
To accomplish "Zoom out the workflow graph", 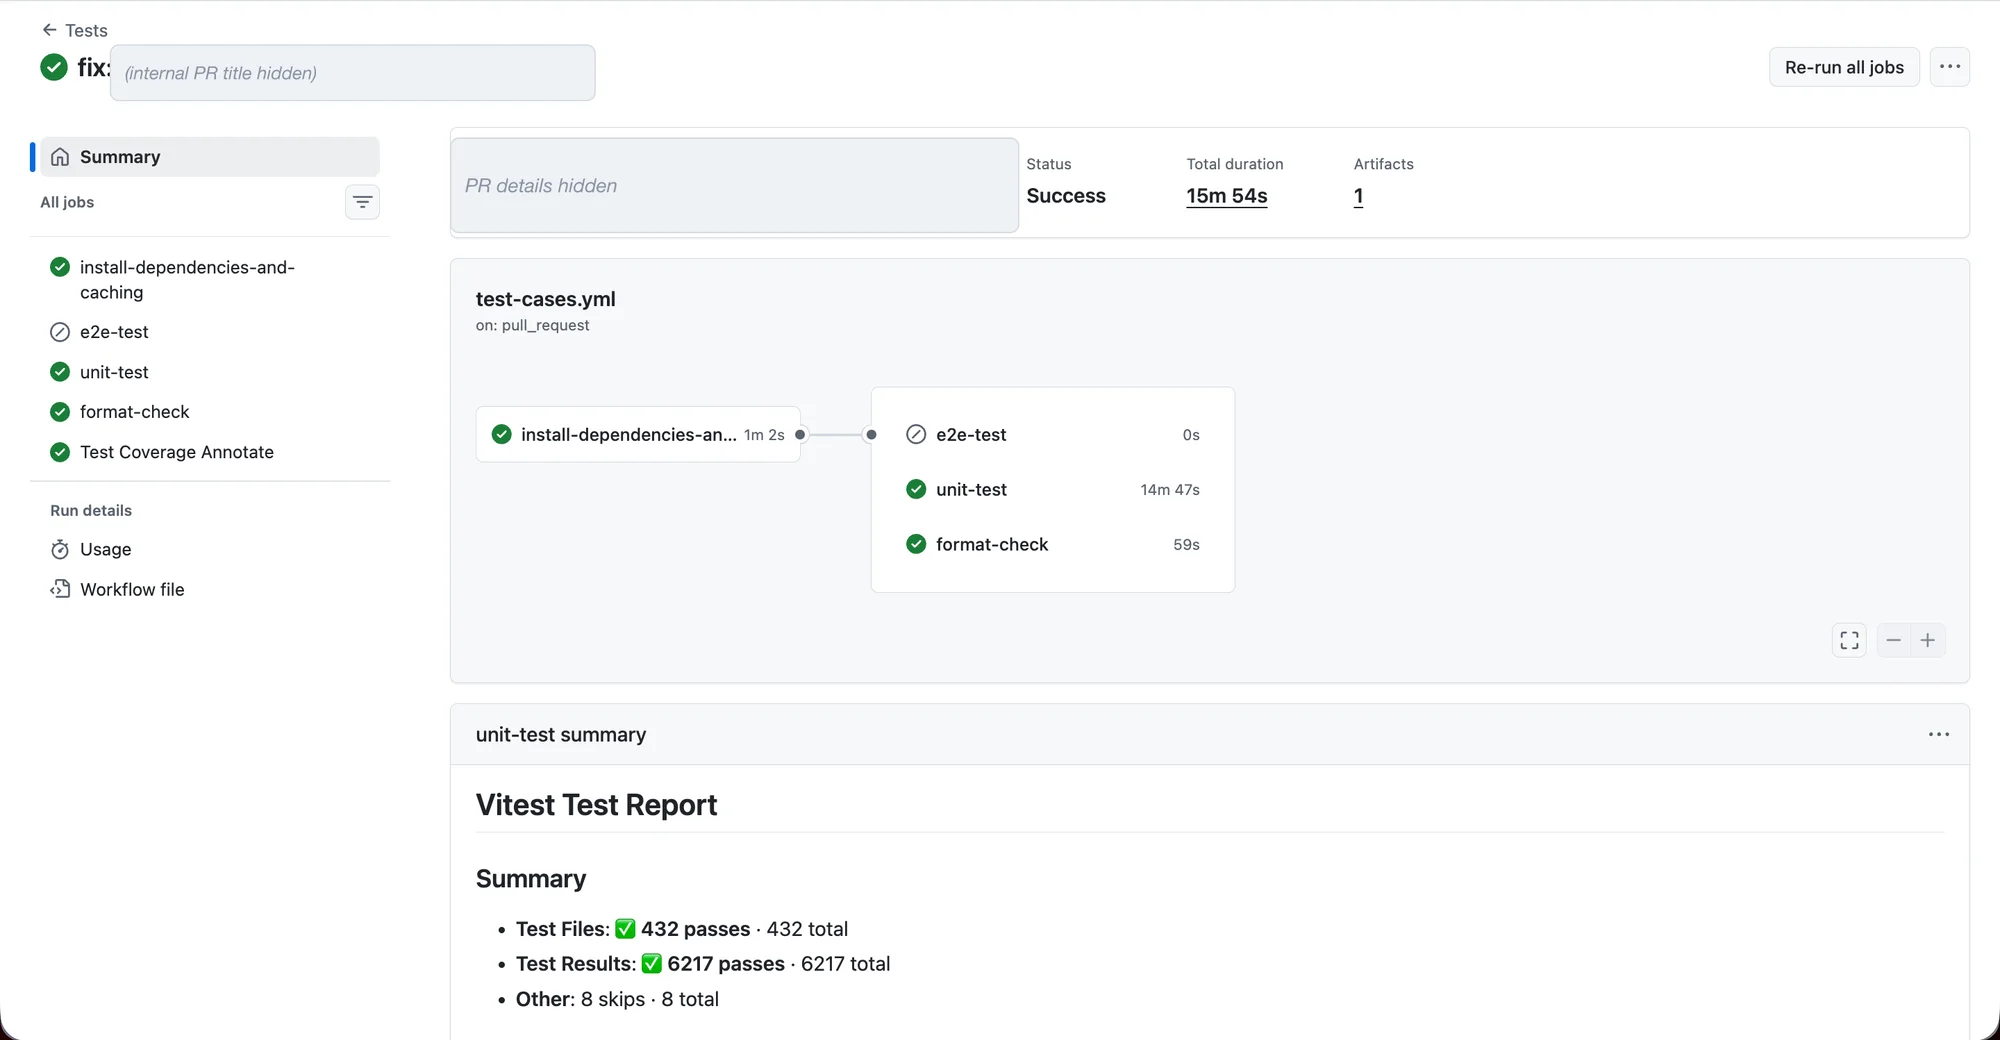I will point(1893,640).
